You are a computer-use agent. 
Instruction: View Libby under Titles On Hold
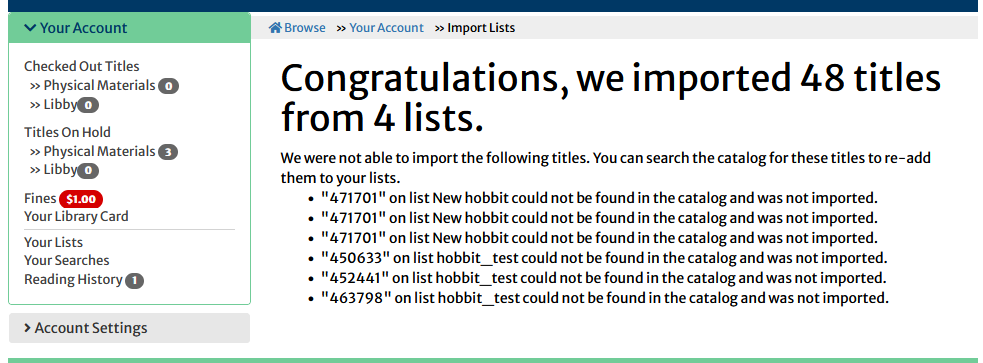point(60,170)
